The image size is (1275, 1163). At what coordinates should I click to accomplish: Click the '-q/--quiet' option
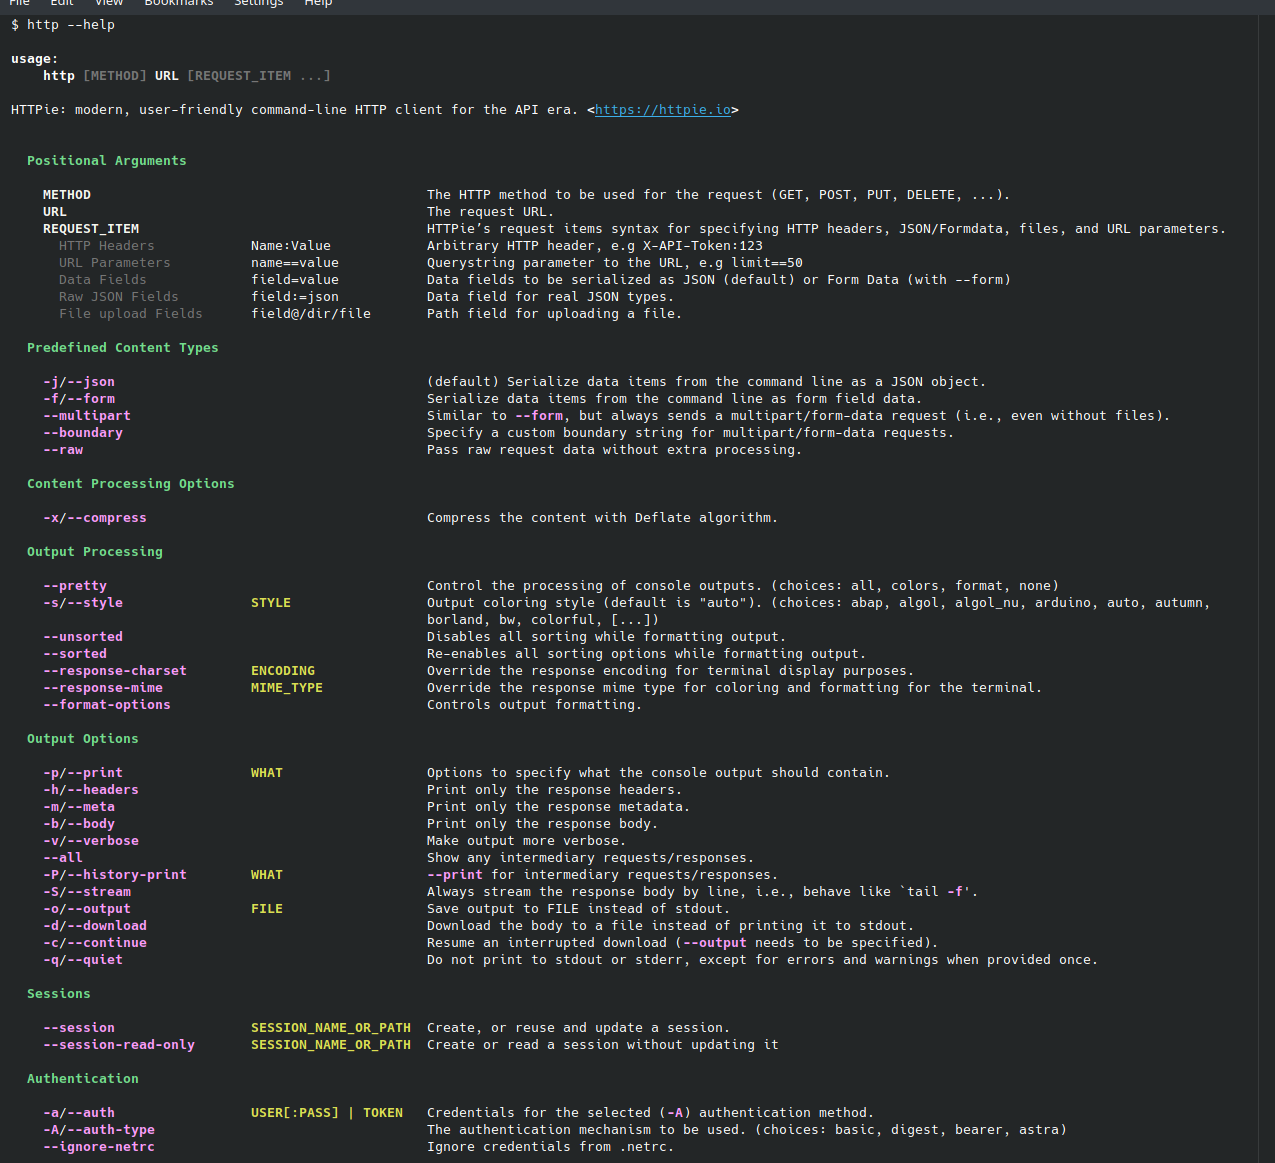[x=83, y=960]
